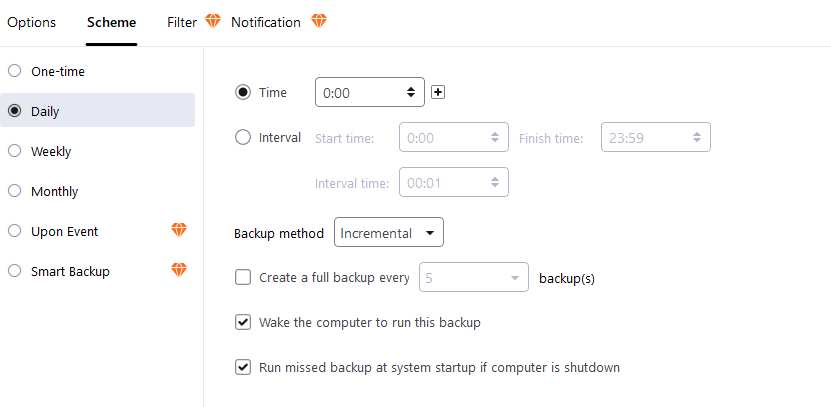Disable Run missed backup at system startup

[243, 367]
